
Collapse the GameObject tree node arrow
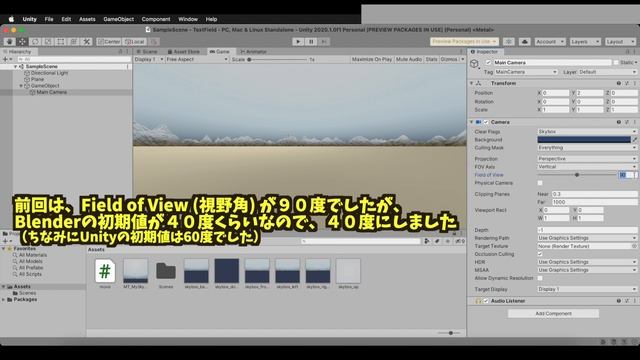coord(21,86)
